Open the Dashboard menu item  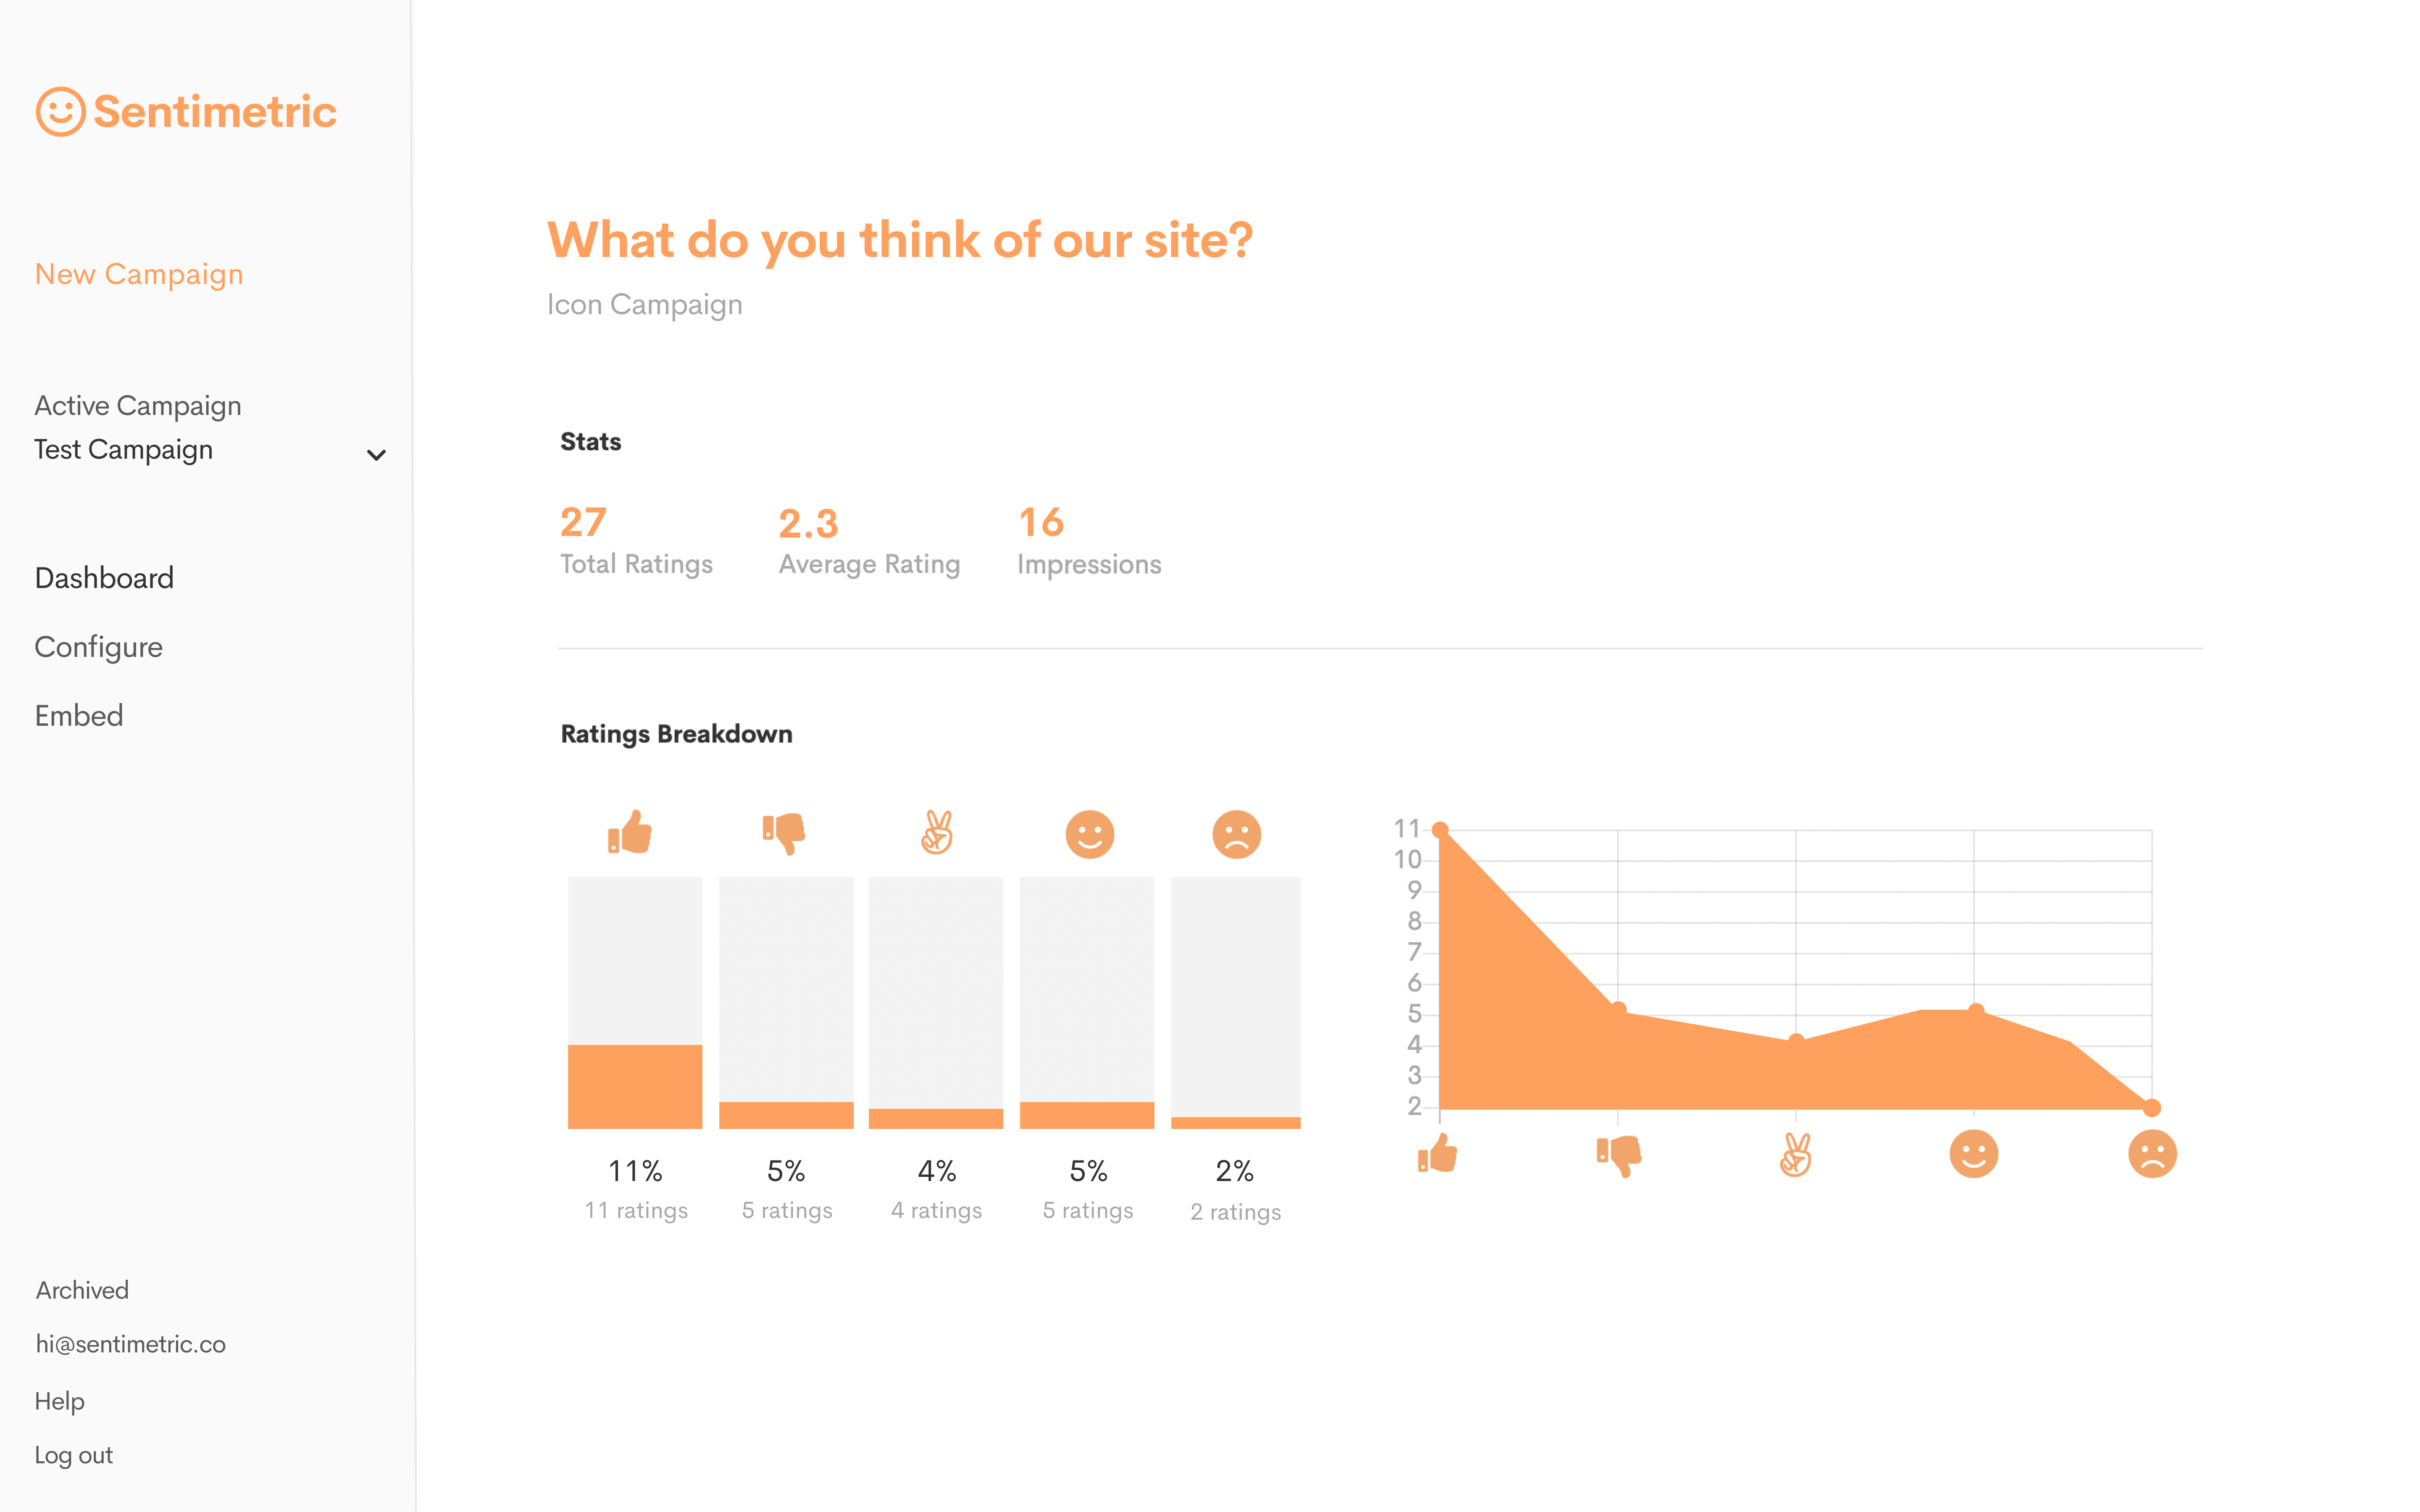104,578
